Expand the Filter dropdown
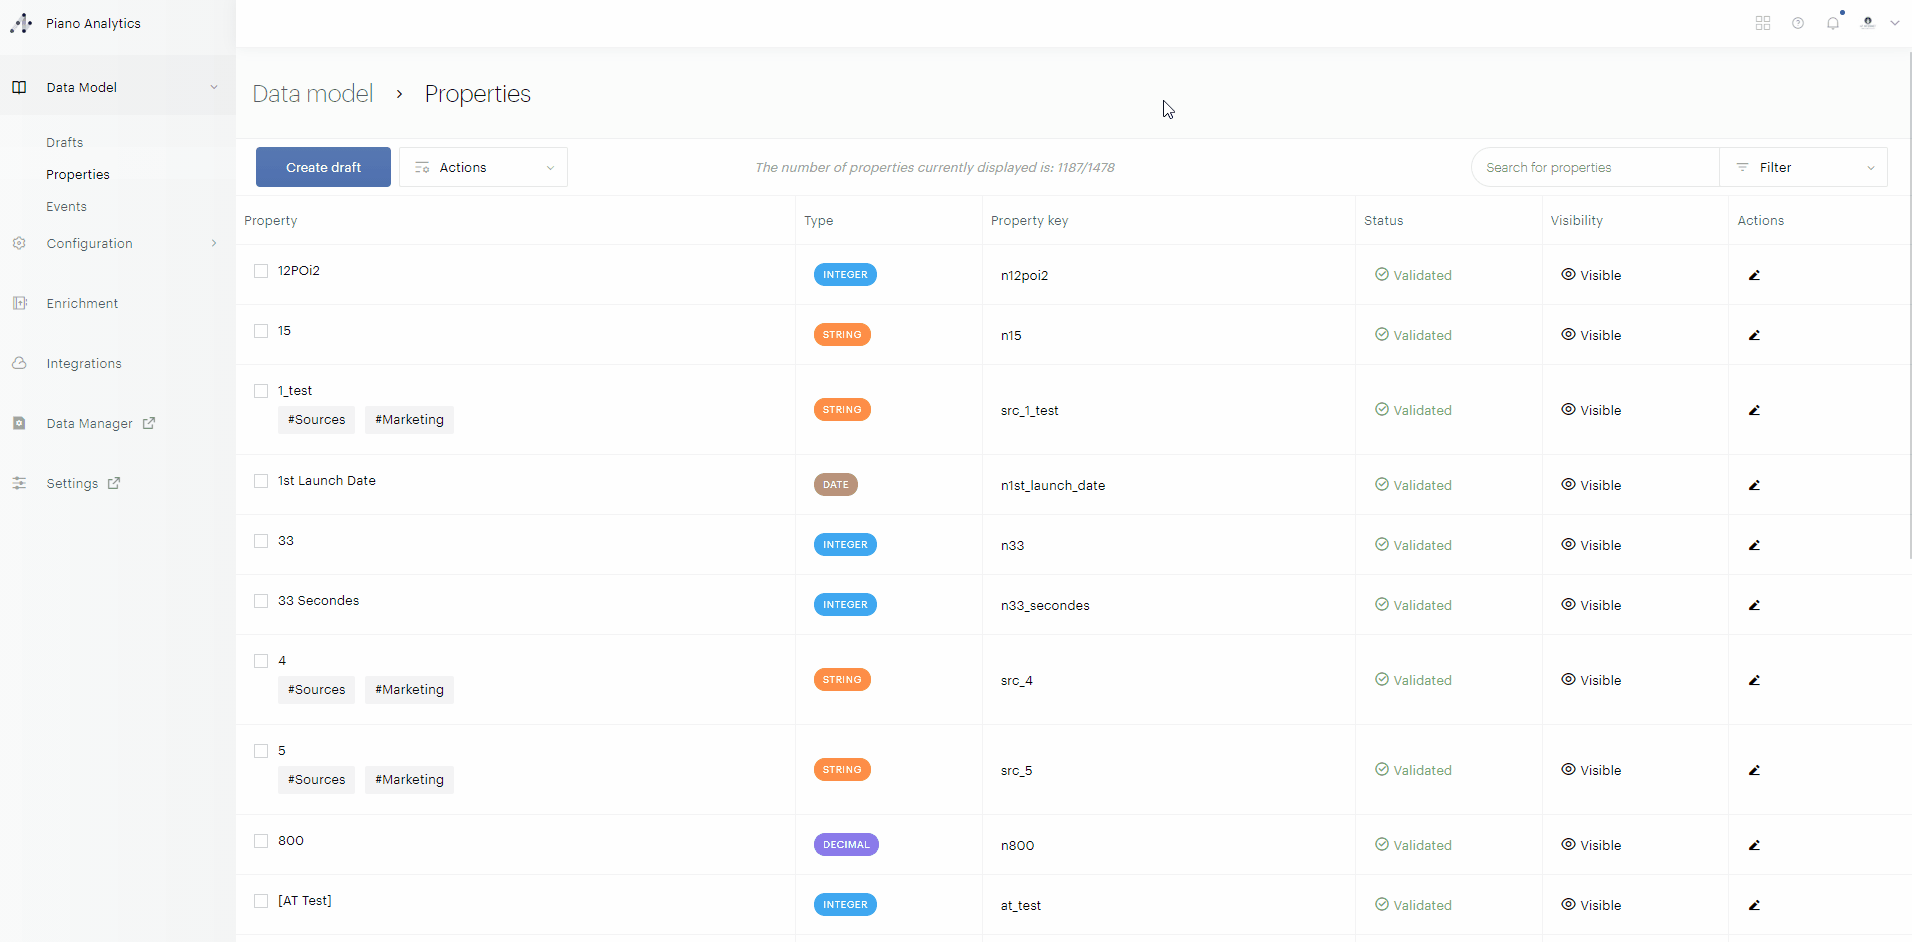1912x942 pixels. 1803,167
